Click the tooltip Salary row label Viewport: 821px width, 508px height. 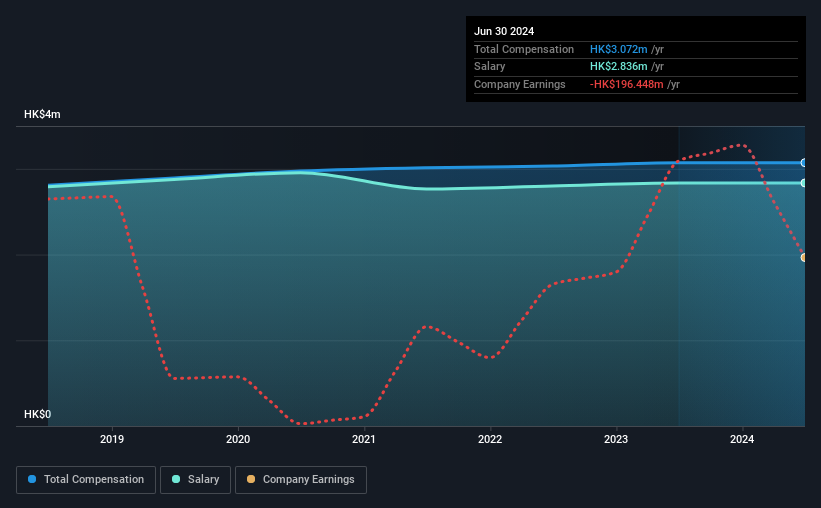click(x=490, y=67)
